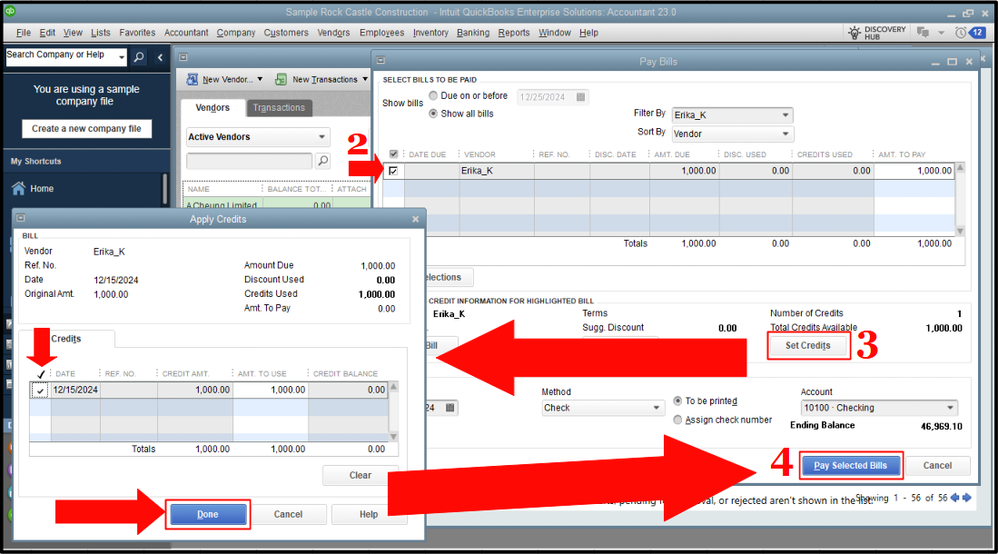
Task: Expand the New Transactions dropdown arrow
Action: (x=365, y=79)
